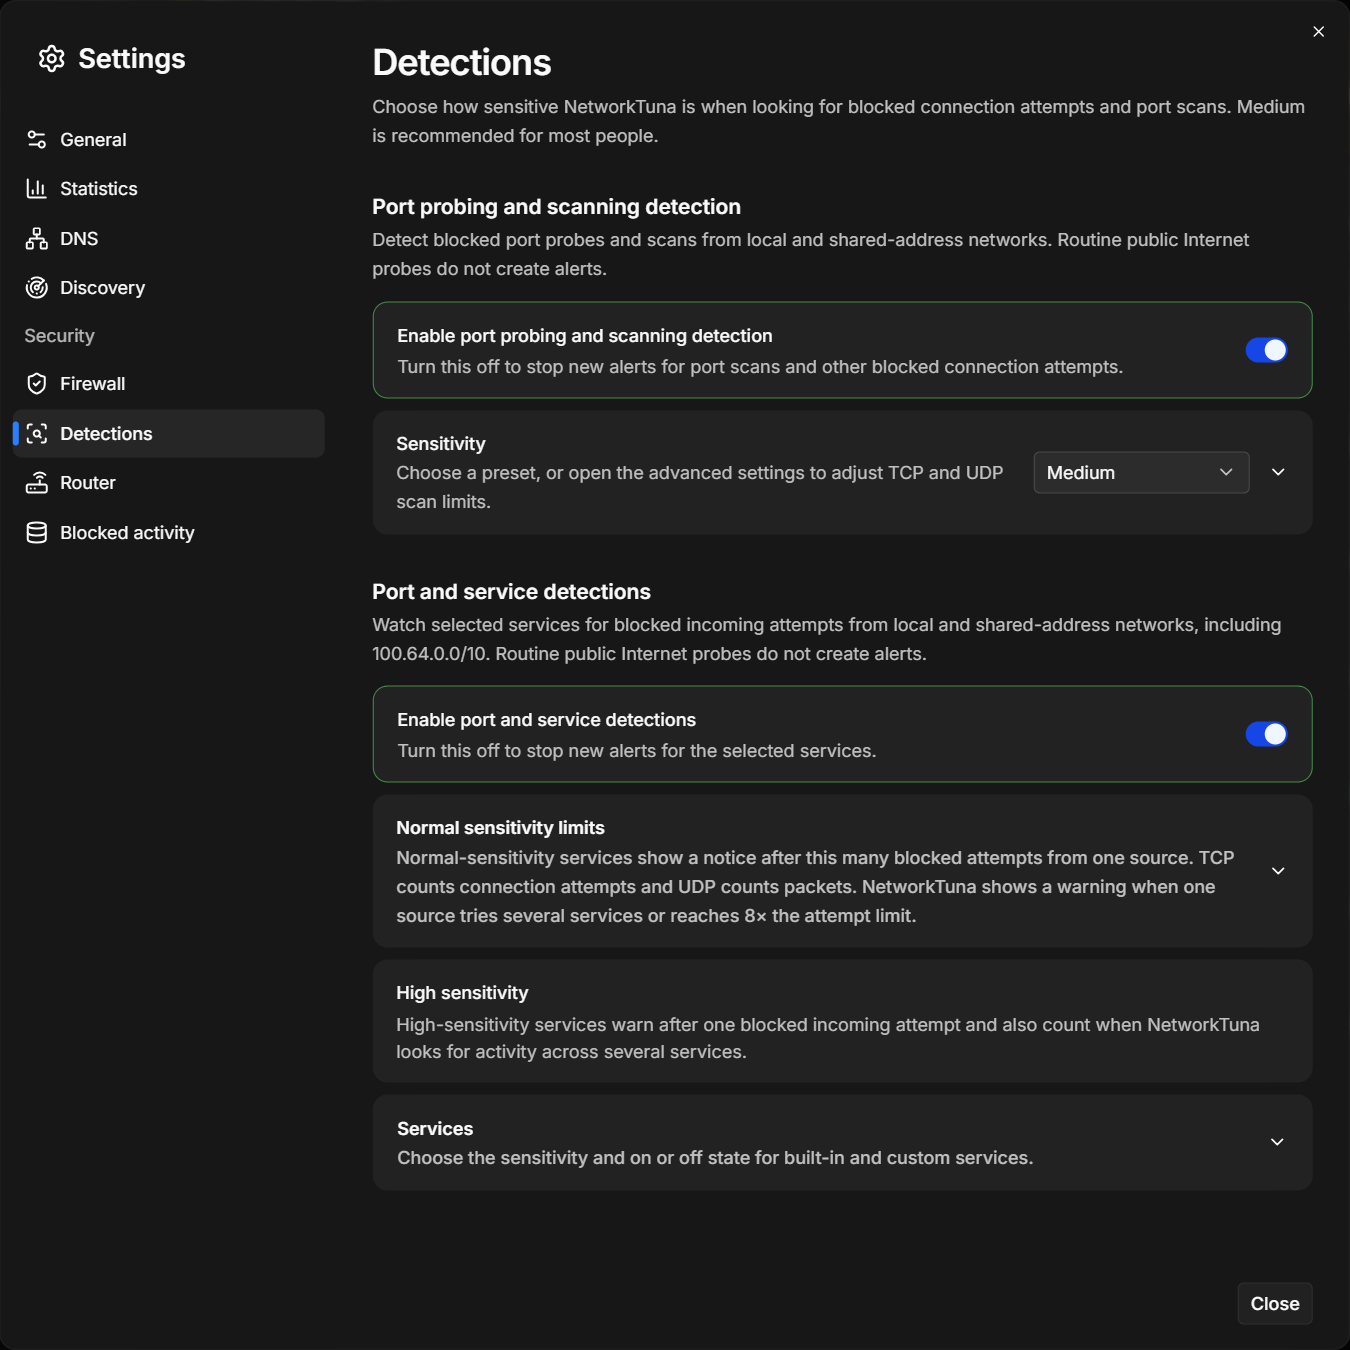This screenshot has height=1350, width=1350.
Task: Open Firewall settings page
Action: tap(168, 384)
